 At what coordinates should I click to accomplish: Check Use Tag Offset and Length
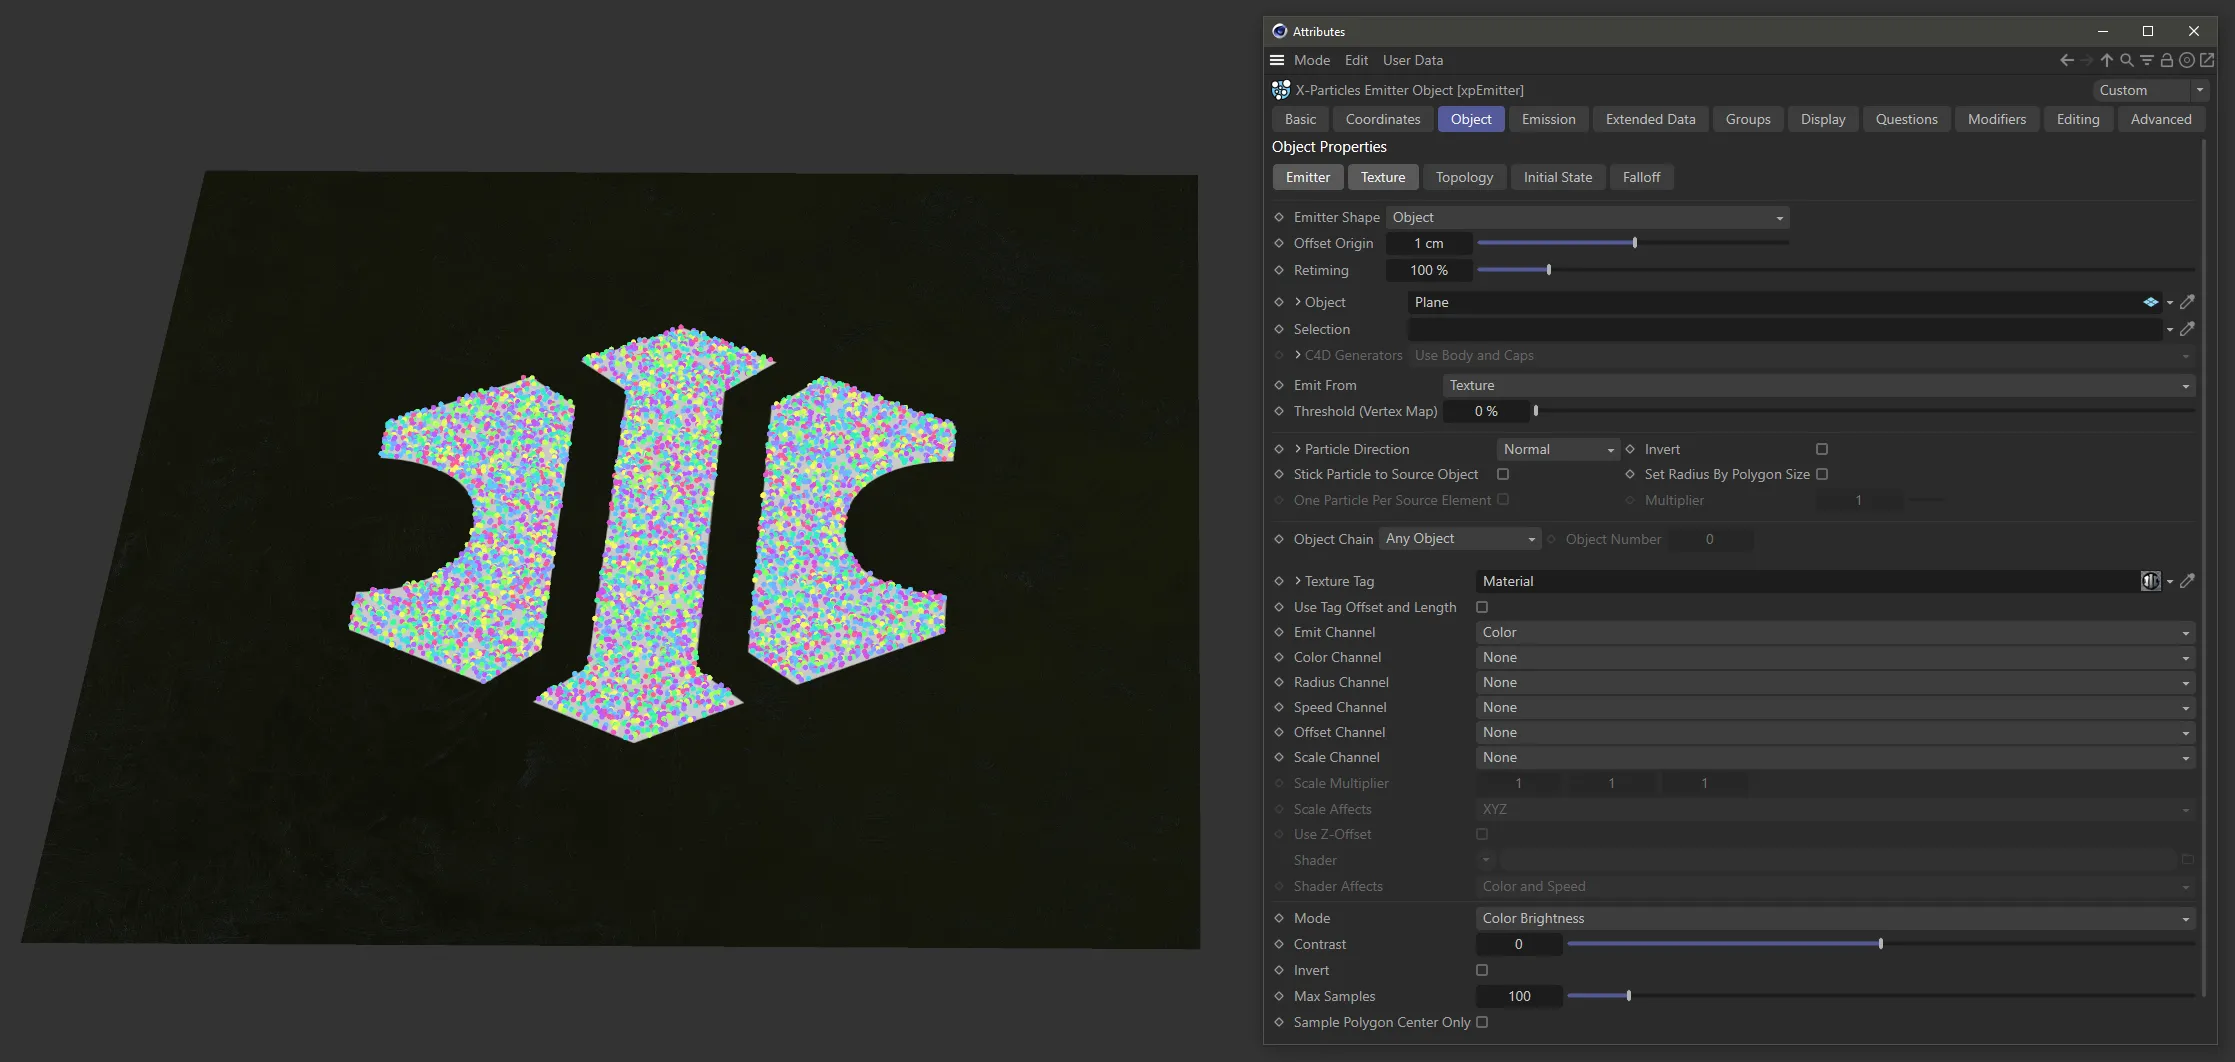point(1482,607)
